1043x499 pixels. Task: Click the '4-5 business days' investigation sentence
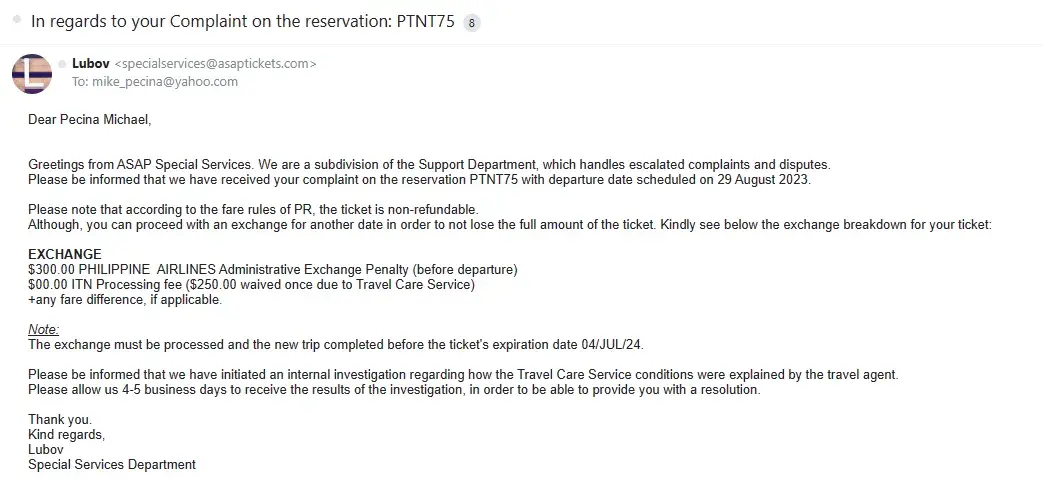coord(393,389)
